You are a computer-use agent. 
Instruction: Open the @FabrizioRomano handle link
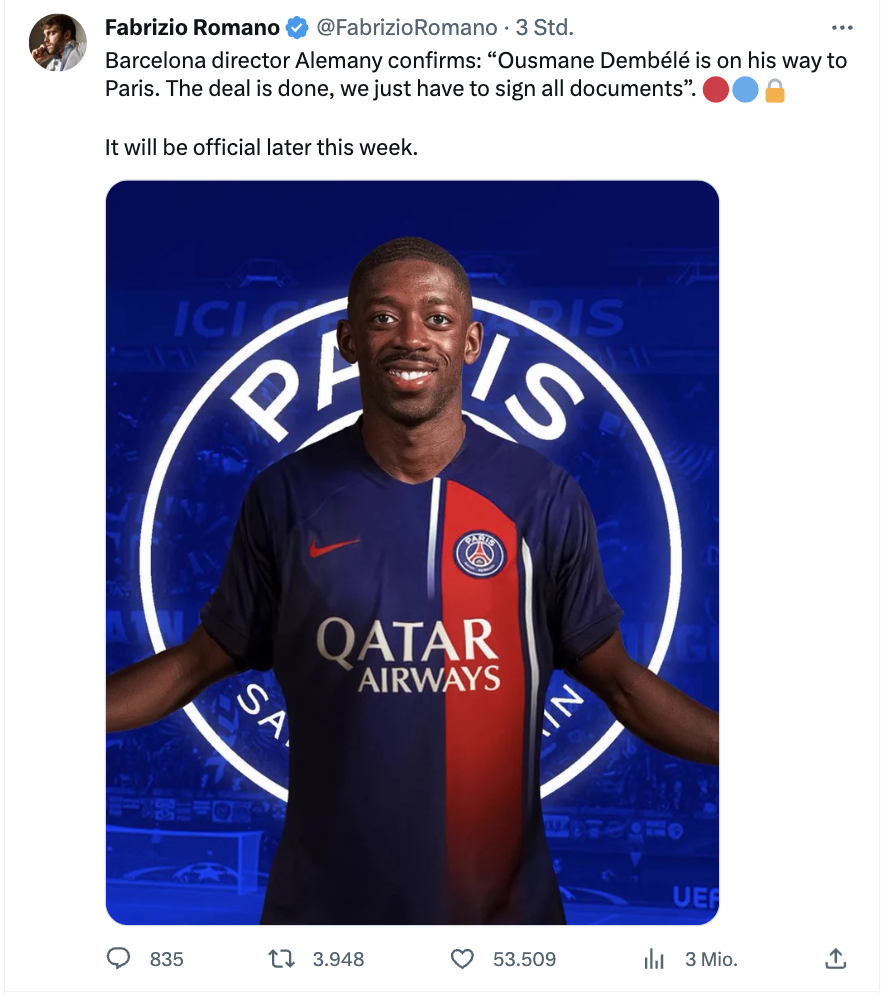click(406, 27)
